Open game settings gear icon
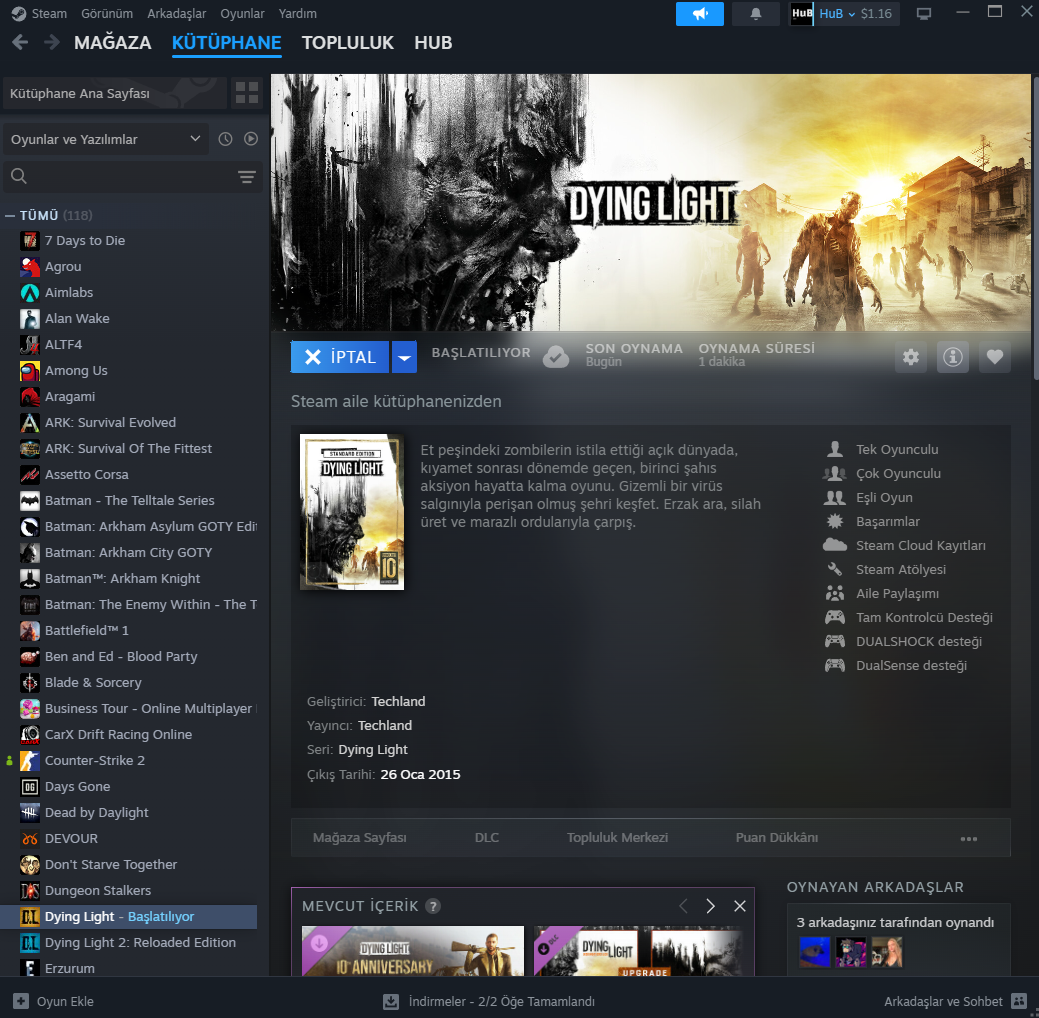This screenshot has height=1018, width=1039. click(911, 357)
